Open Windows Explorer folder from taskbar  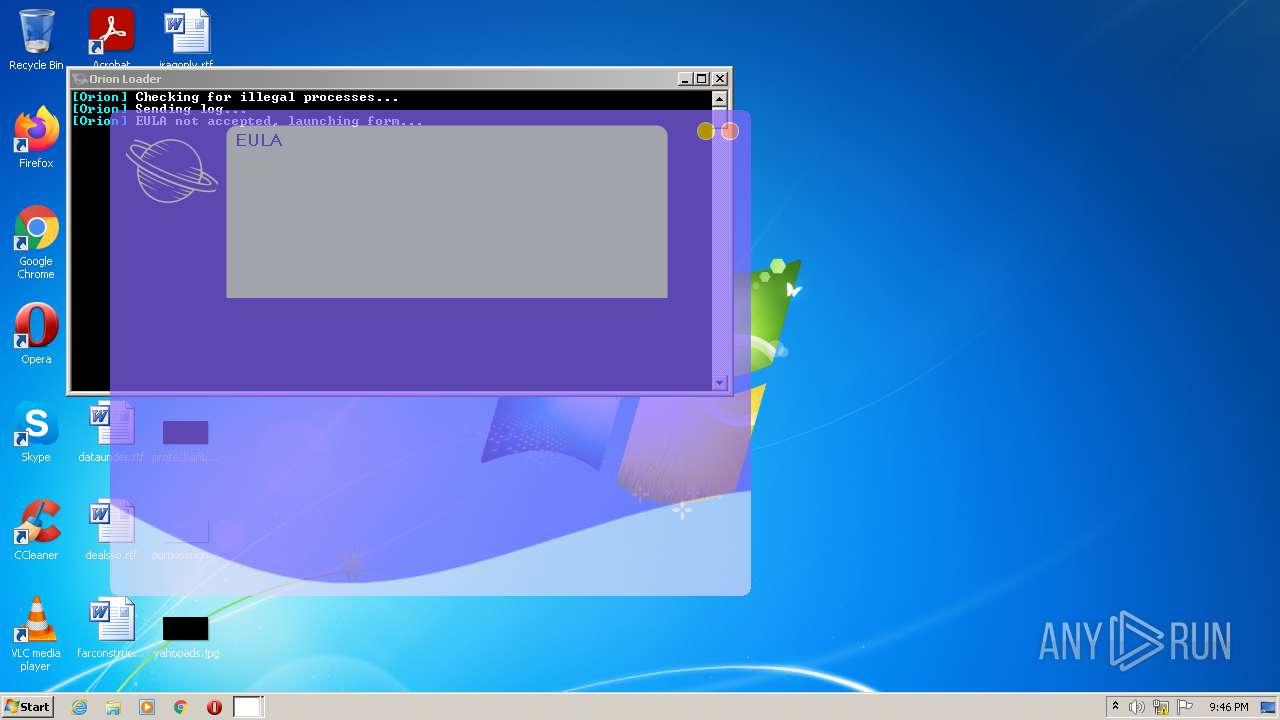113,707
